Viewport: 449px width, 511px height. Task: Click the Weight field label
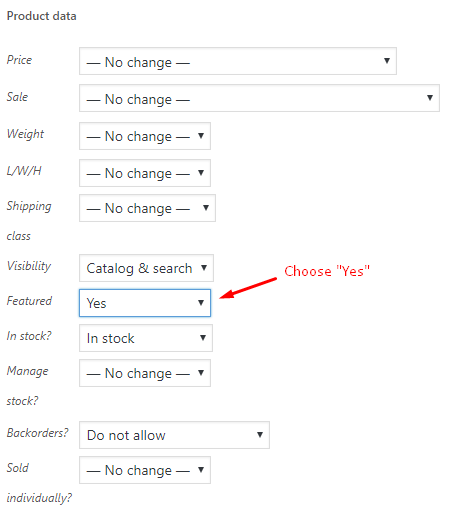(x=25, y=134)
